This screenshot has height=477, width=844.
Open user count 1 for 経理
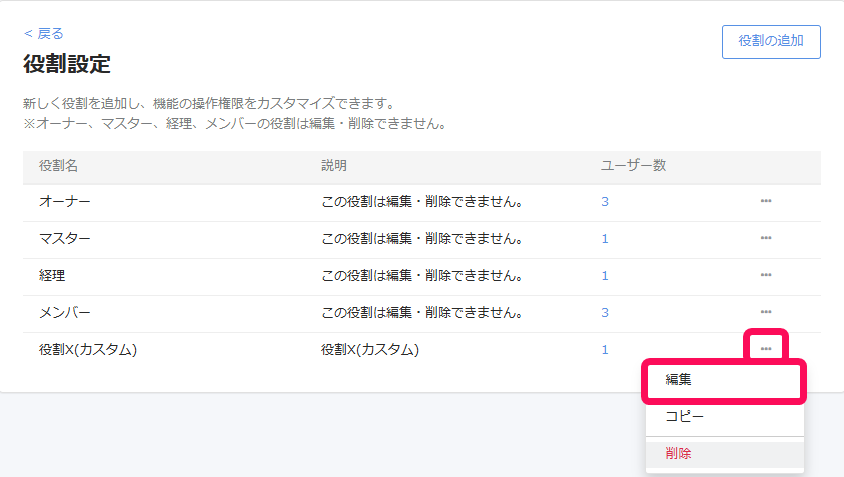(605, 276)
